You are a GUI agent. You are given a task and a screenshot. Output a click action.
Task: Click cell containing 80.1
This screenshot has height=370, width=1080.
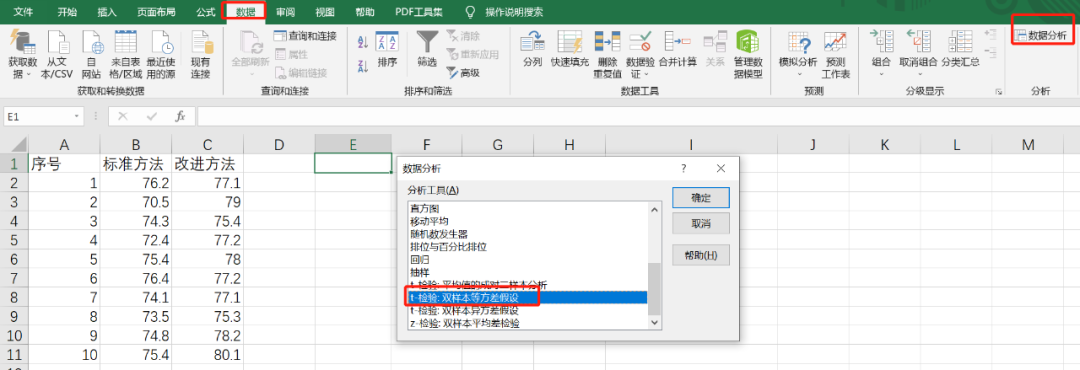tap(207, 356)
